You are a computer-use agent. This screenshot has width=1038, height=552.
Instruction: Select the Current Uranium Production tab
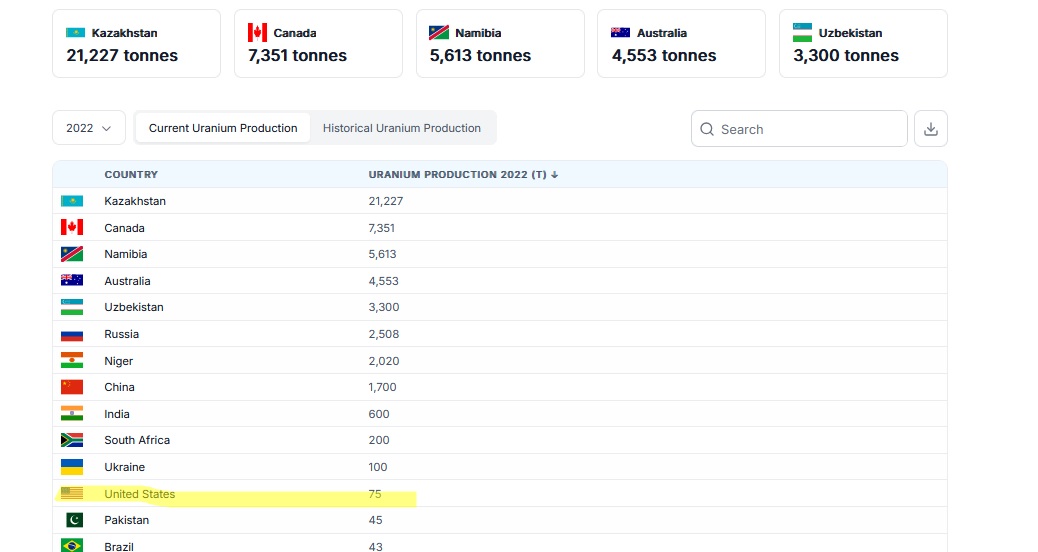pos(223,128)
